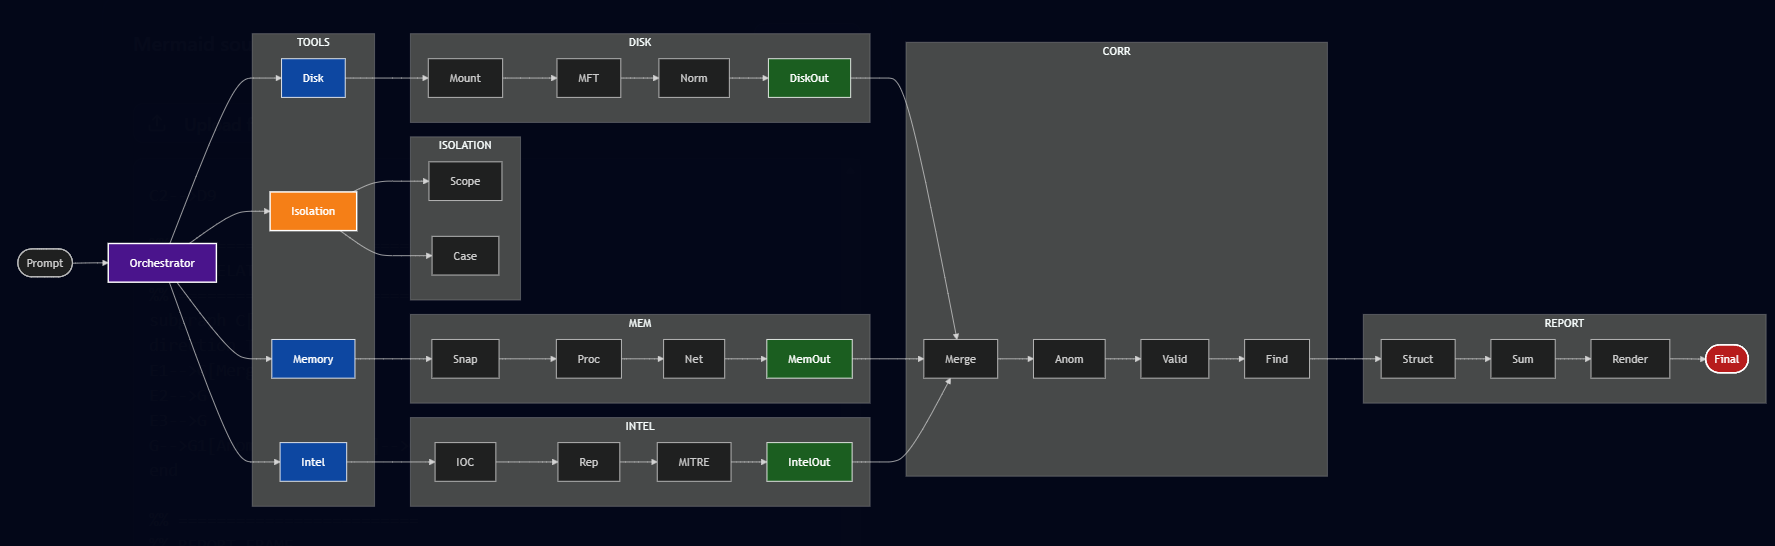This screenshot has width=1775, height=546.
Task: Select the green MemOut node
Action: (809, 359)
